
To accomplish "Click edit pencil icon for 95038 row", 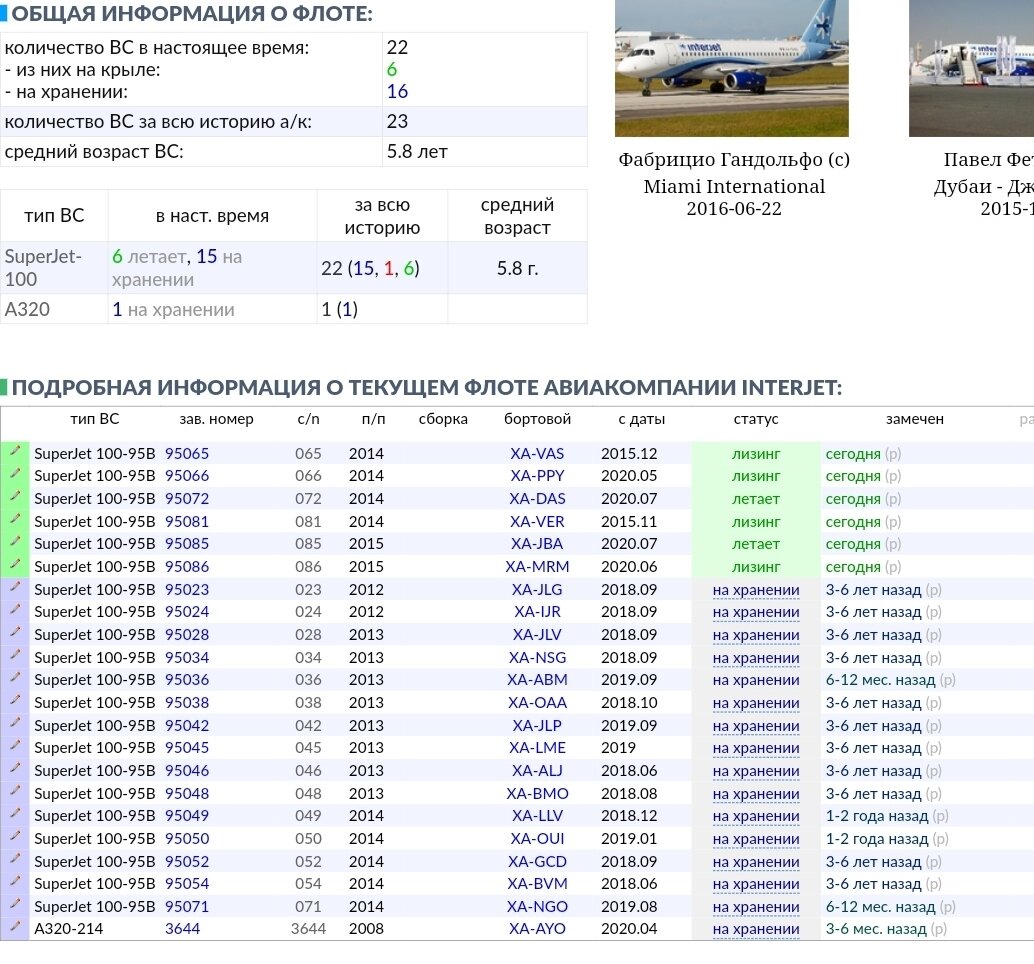I will click(x=15, y=700).
